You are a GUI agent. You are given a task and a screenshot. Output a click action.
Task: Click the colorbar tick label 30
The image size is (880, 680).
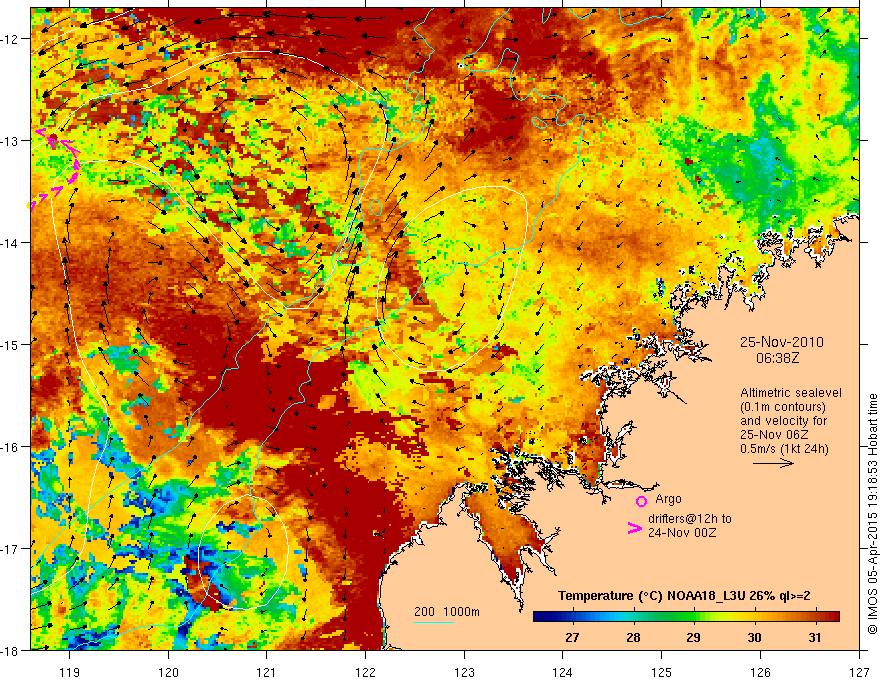754,637
